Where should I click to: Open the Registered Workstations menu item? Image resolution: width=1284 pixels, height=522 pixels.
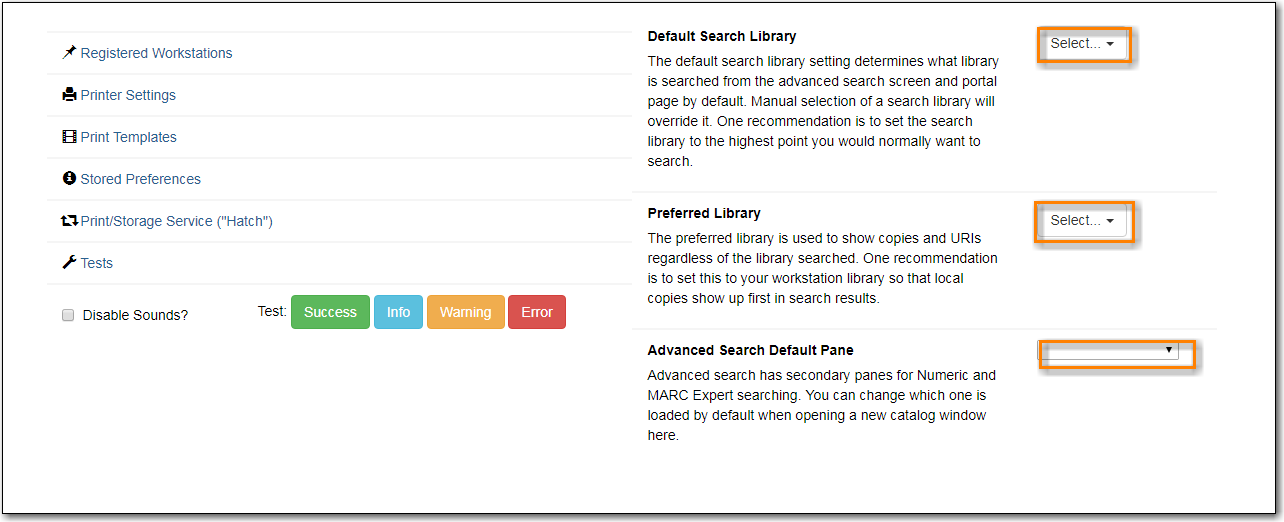pyautogui.click(x=156, y=53)
